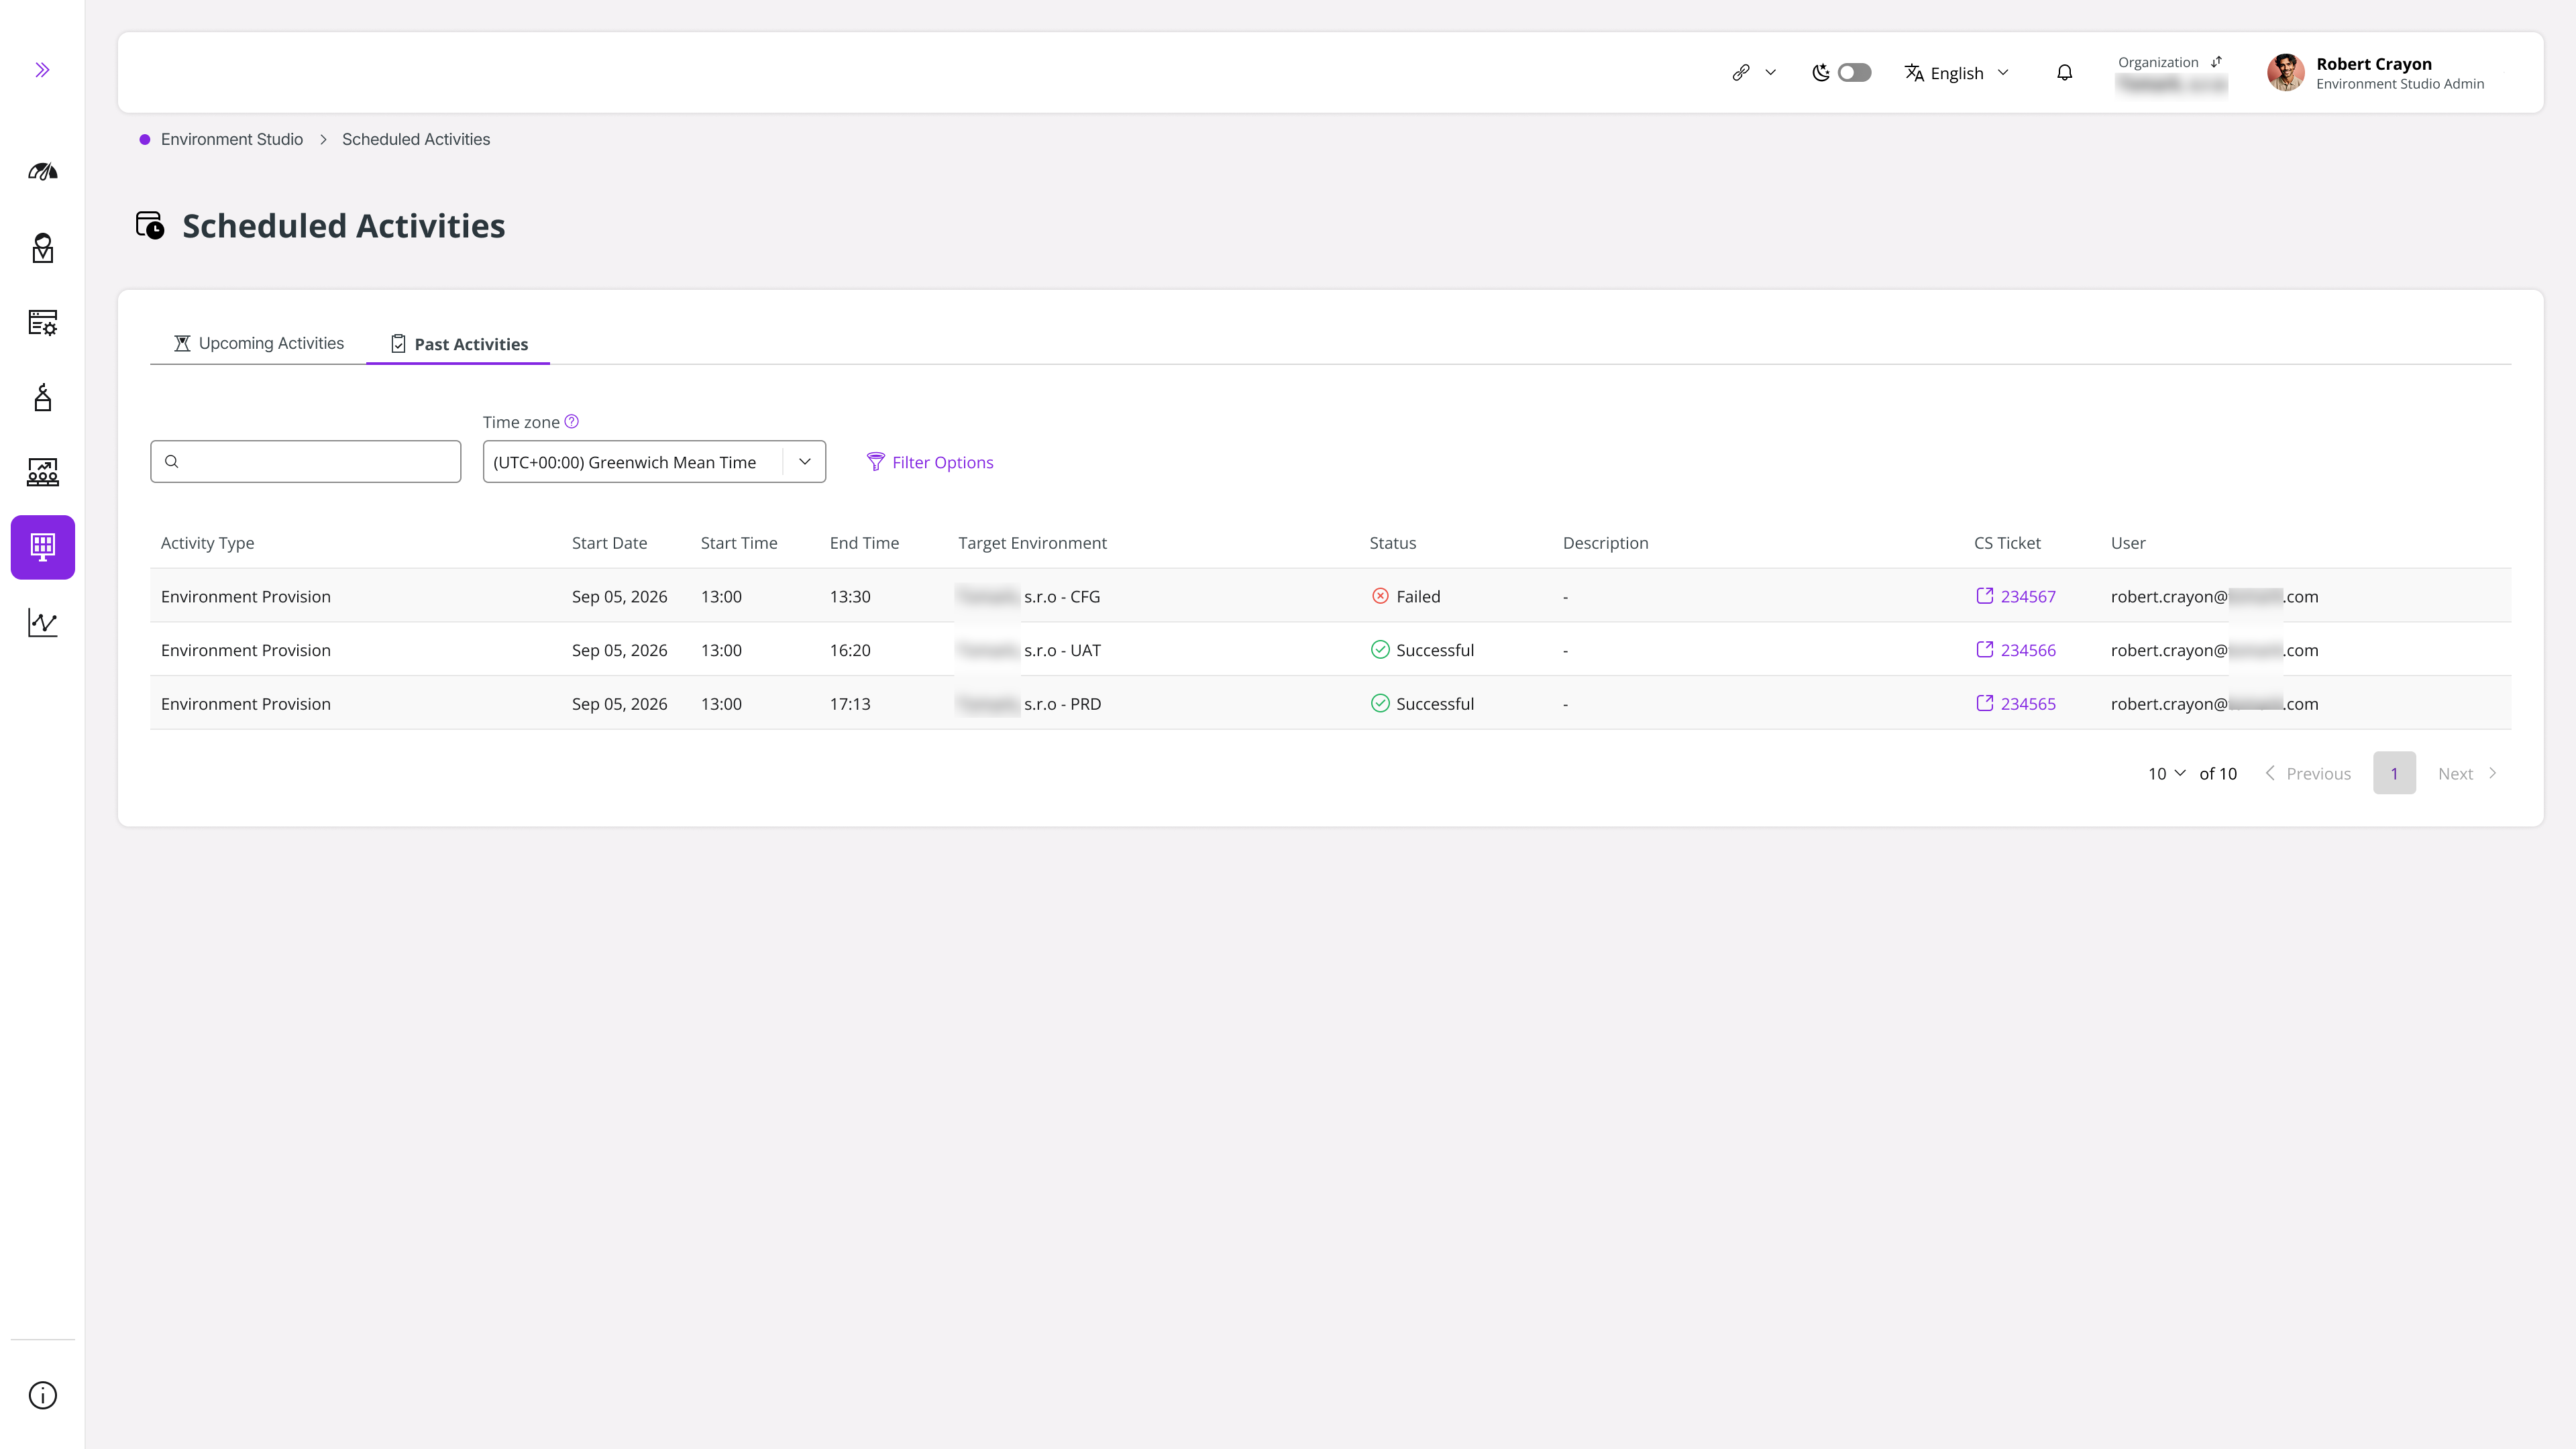This screenshot has height=1449, width=2576.
Task: Open Filter Options
Action: [930, 462]
